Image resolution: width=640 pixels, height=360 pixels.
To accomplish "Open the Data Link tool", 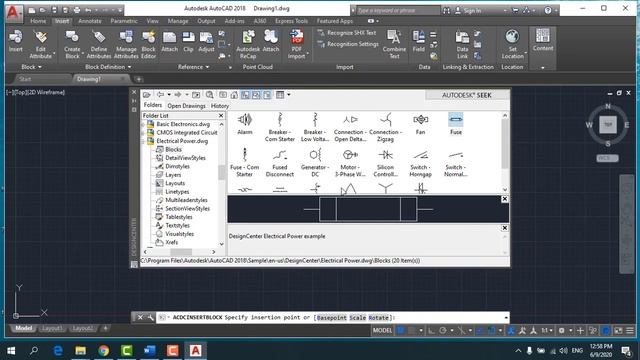I will click(462, 44).
